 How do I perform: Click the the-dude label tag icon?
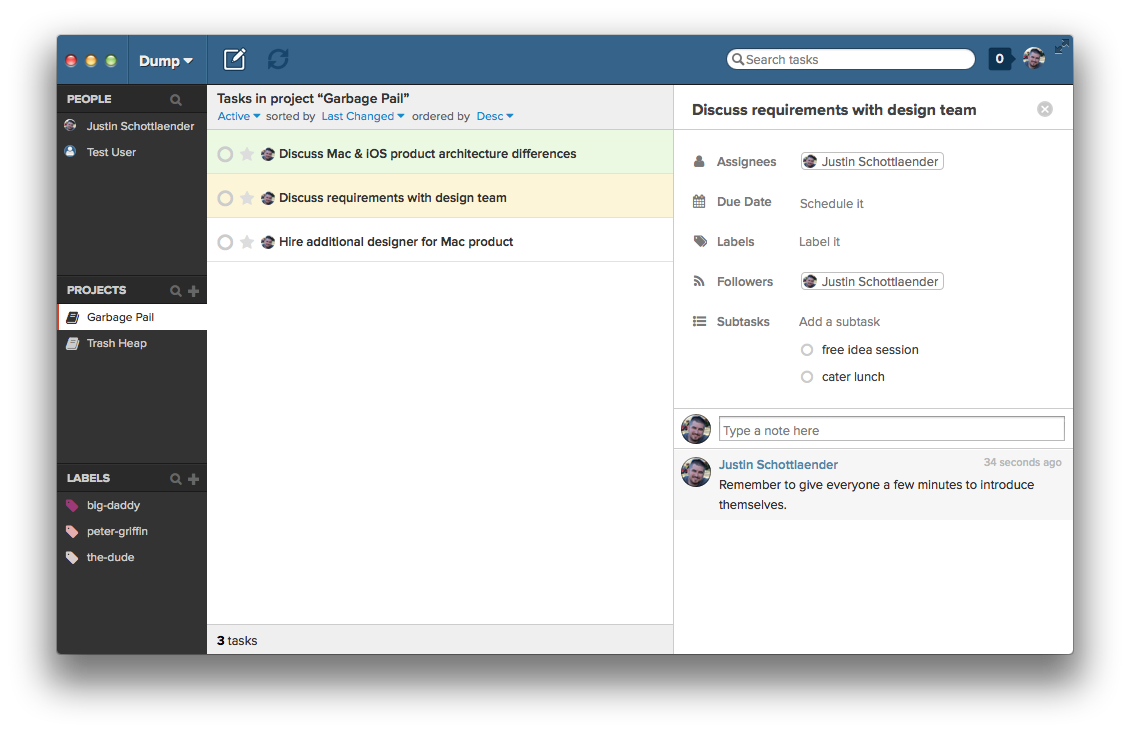coord(72,557)
